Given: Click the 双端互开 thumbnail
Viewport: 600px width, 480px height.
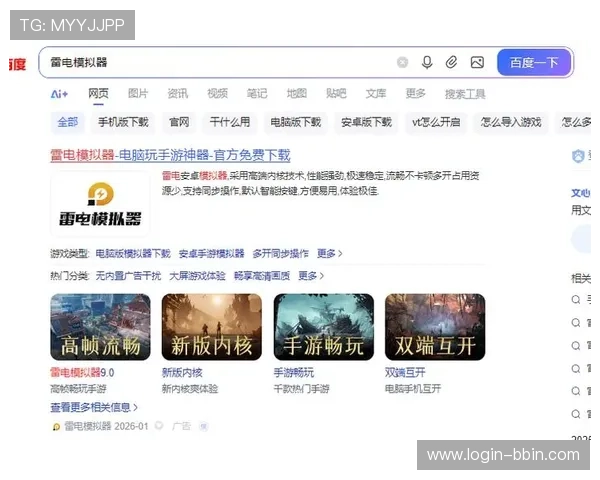Looking at the screenshot, I should 435,327.
